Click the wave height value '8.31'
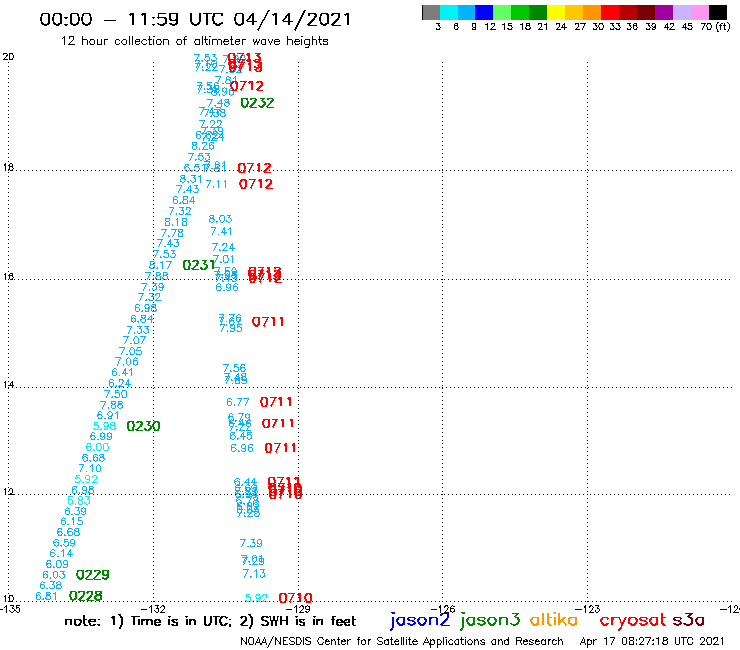 (x=191, y=179)
